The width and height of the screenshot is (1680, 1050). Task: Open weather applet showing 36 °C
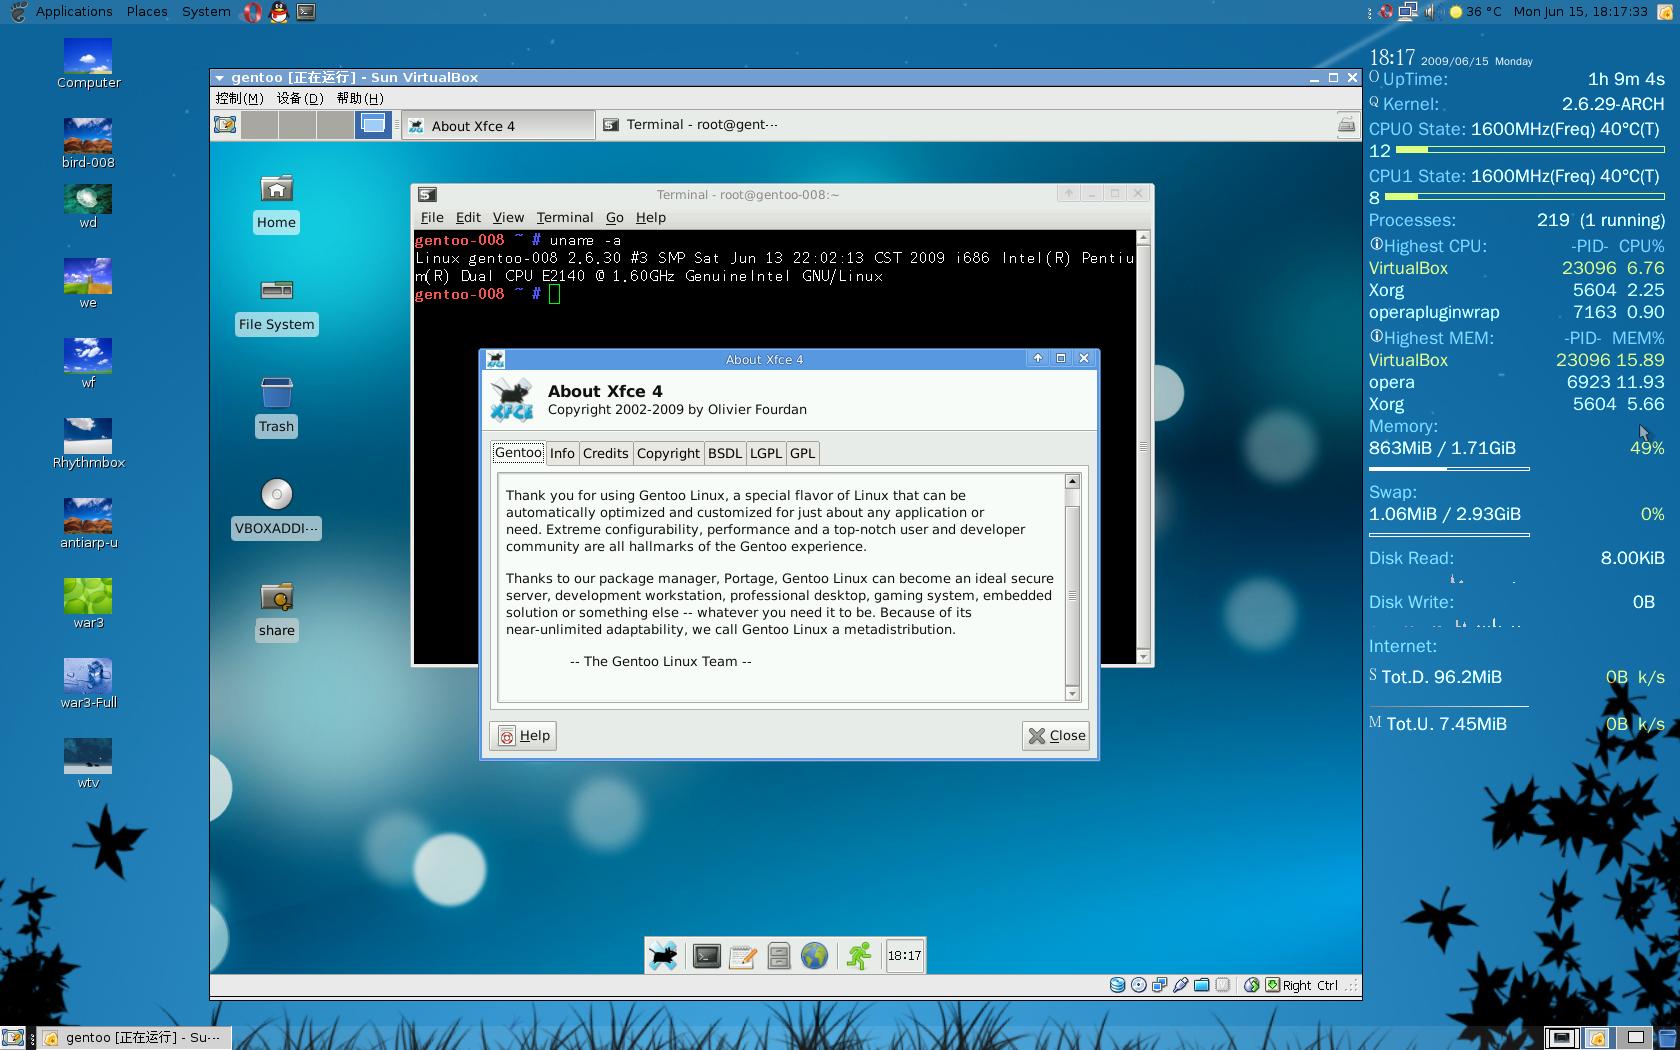1476,12
